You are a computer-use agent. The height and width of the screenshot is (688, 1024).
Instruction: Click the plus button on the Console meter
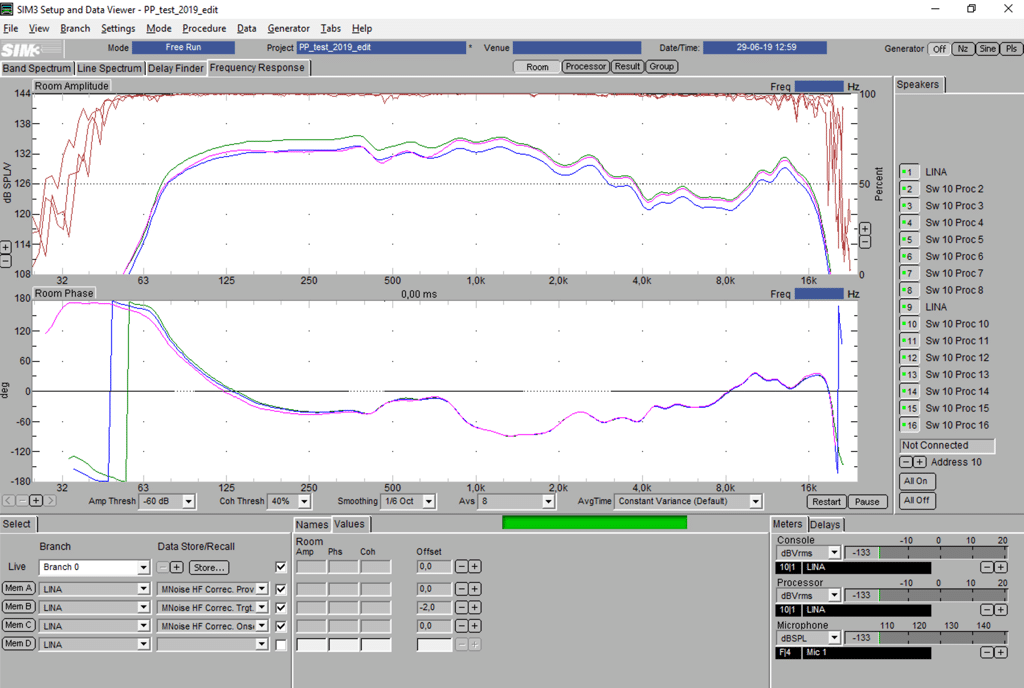tap(1000, 567)
